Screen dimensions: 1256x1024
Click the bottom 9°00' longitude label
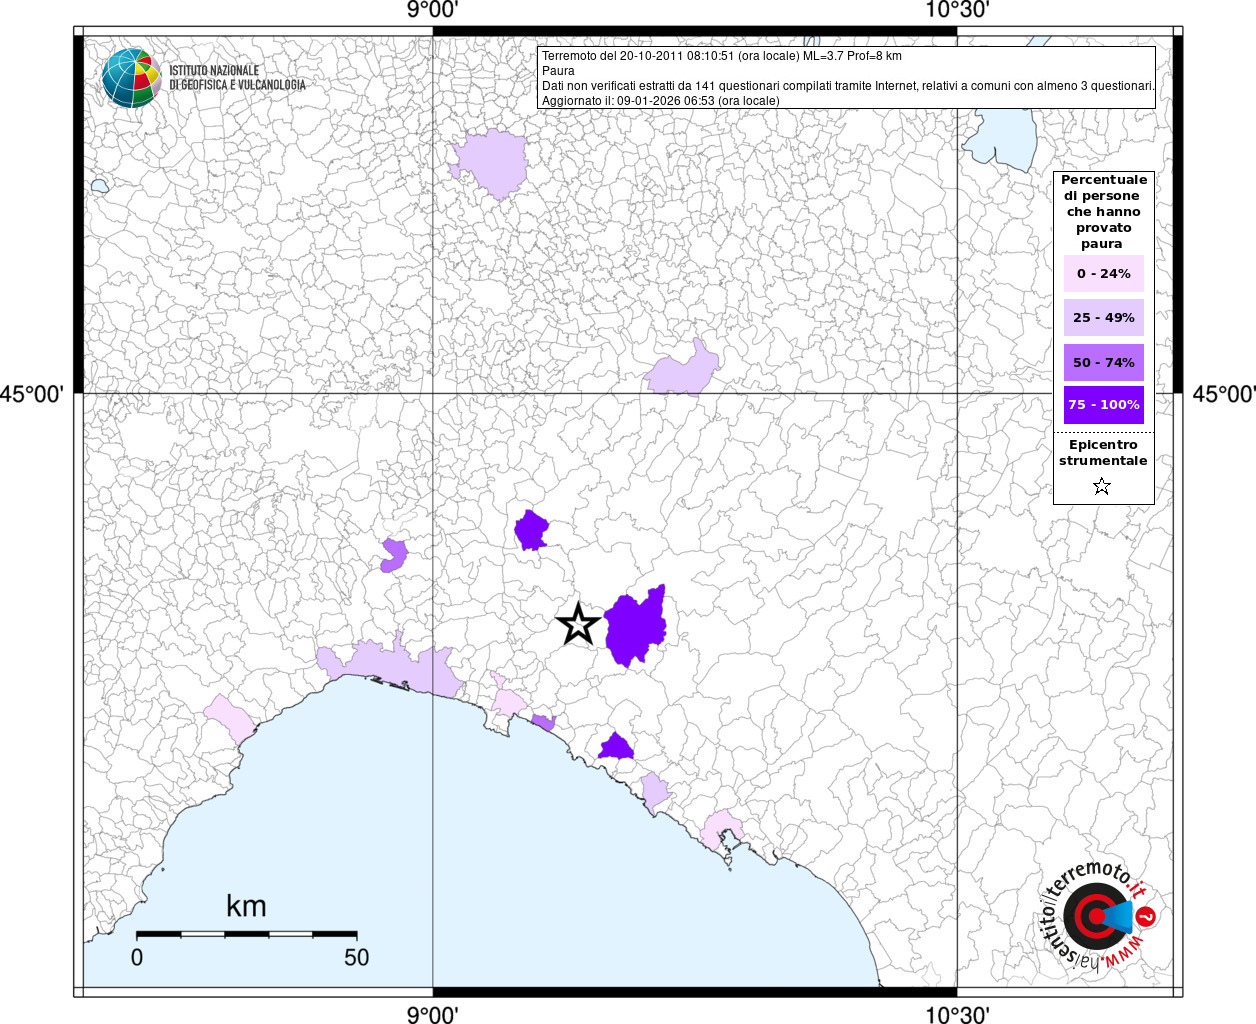click(432, 1014)
